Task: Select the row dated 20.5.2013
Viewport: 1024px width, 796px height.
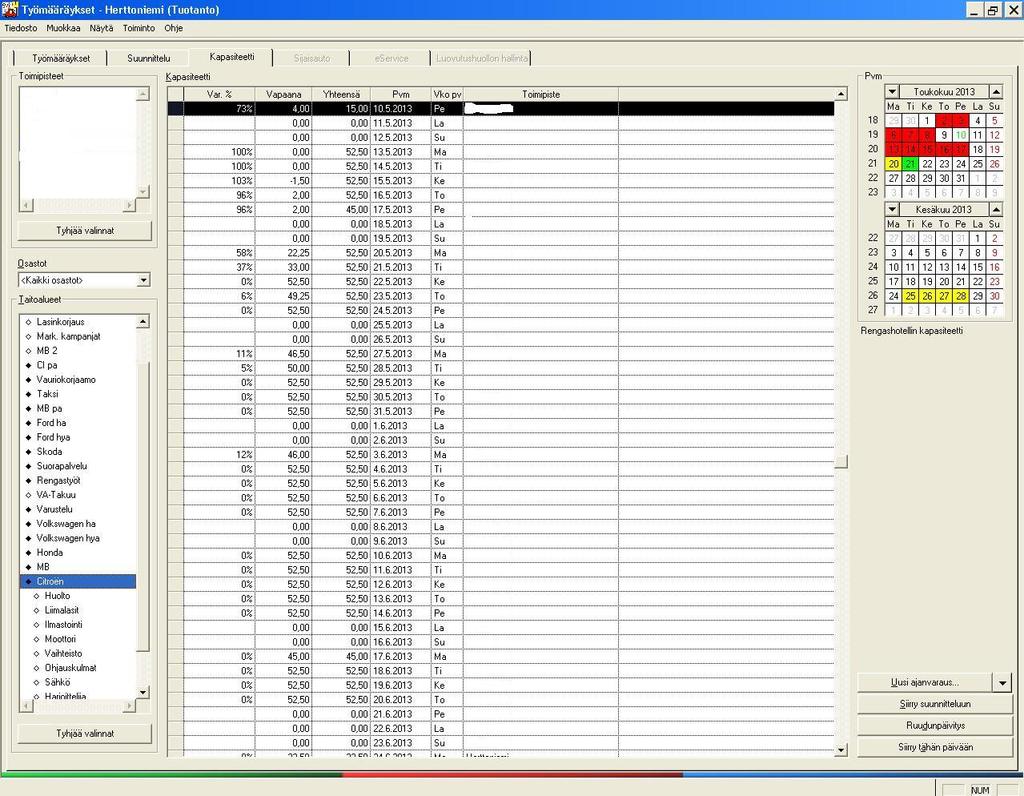Action: [501, 253]
